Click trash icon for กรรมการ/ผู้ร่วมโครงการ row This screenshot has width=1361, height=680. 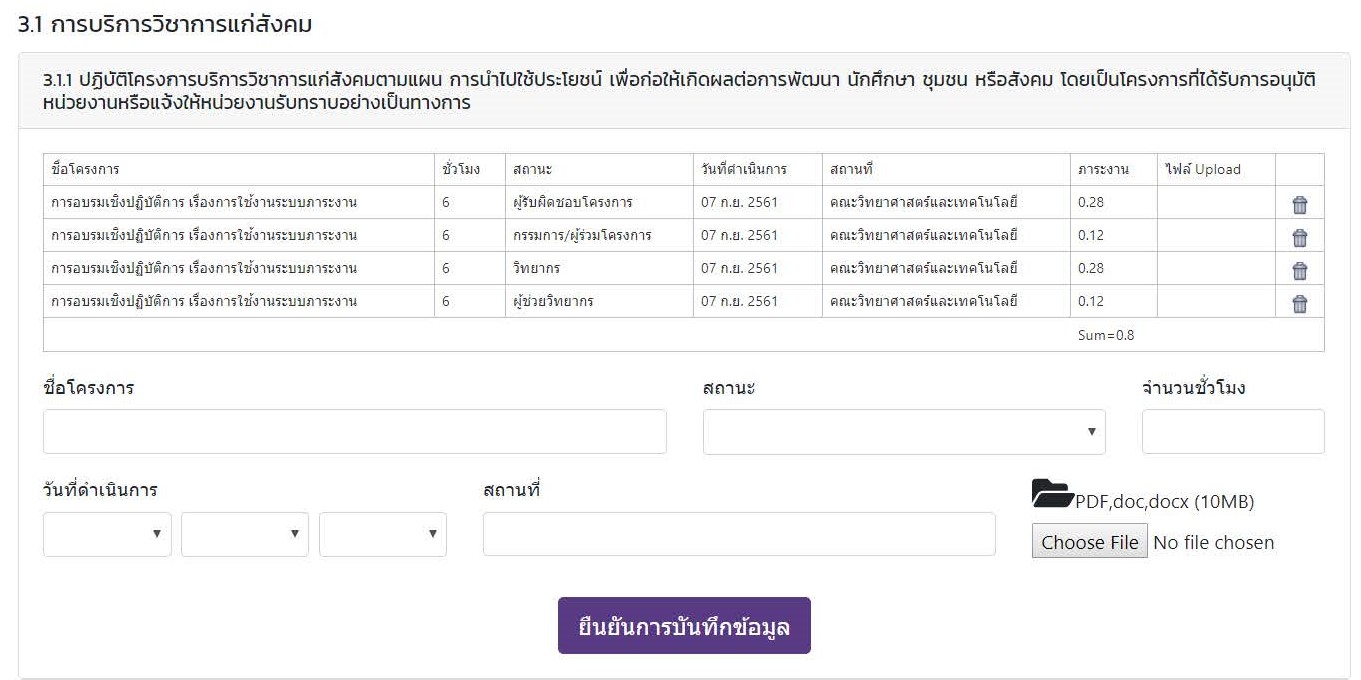pos(1299,238)
